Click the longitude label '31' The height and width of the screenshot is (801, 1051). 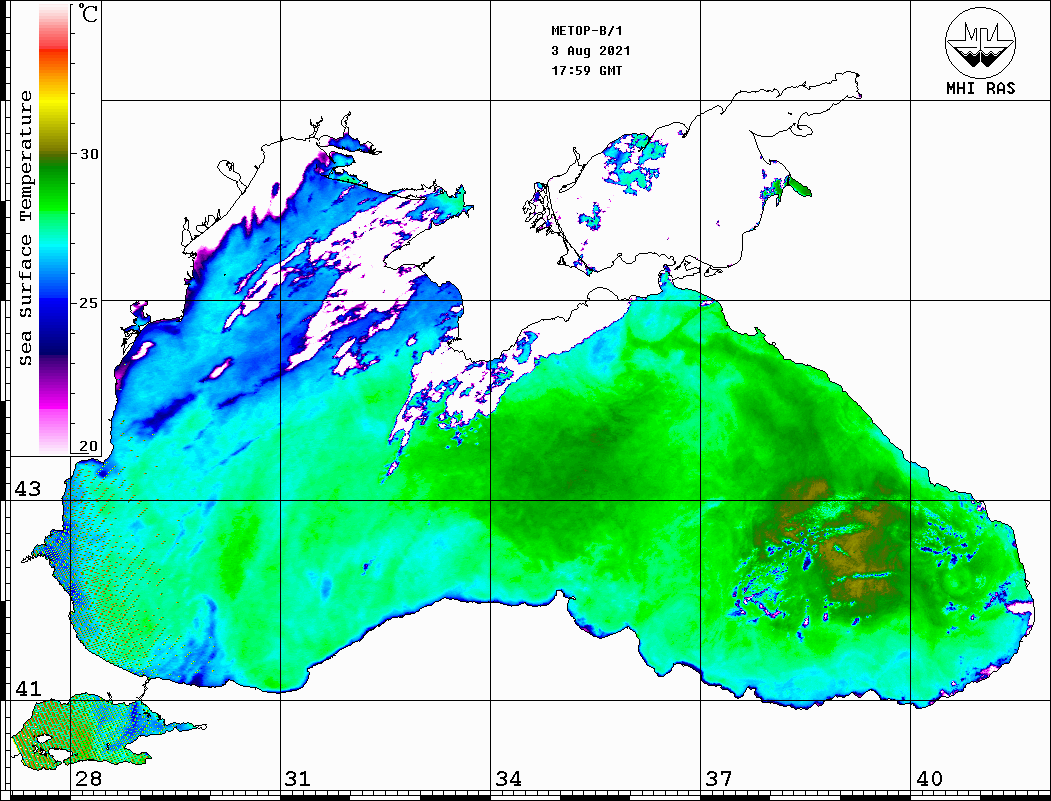click(x=298, y=778)
